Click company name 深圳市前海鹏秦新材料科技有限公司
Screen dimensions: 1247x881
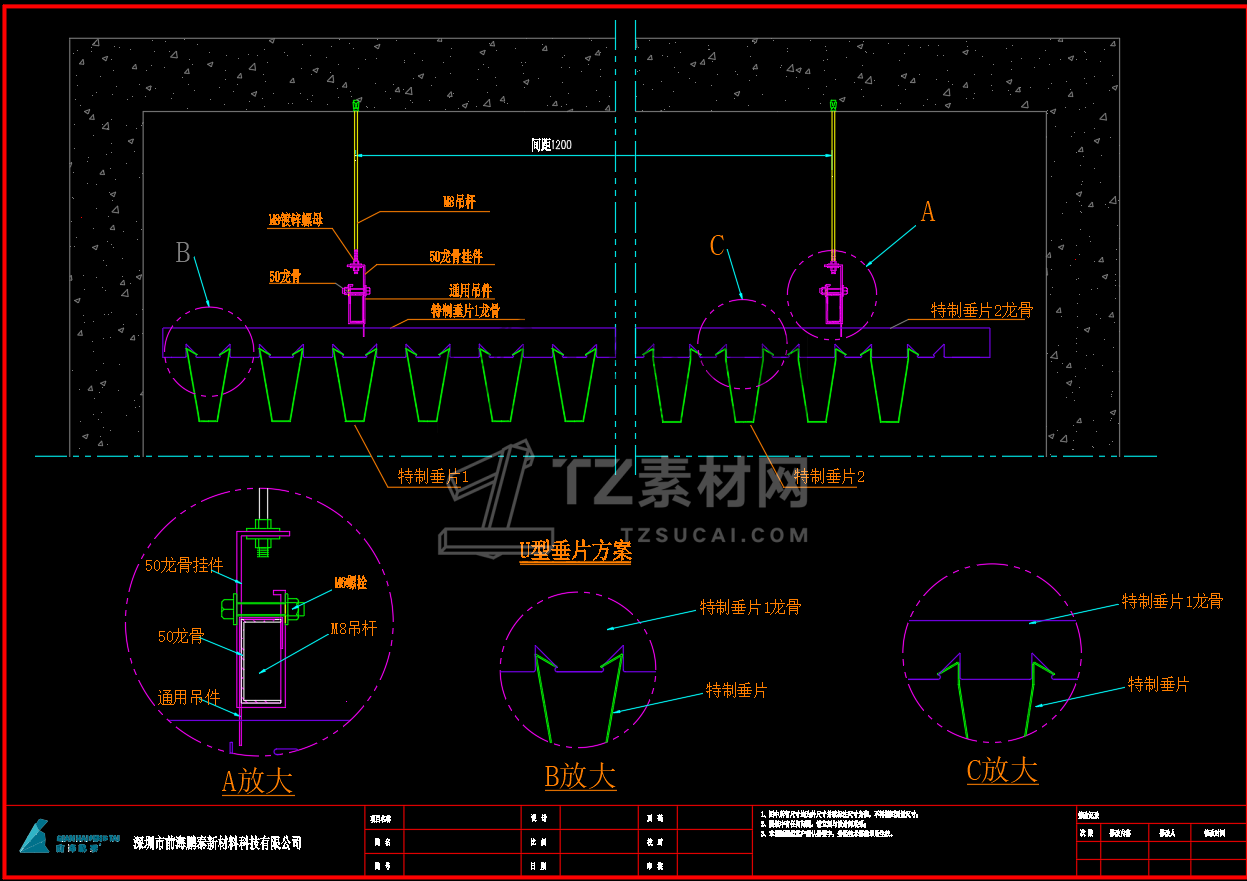pos(217,843)
